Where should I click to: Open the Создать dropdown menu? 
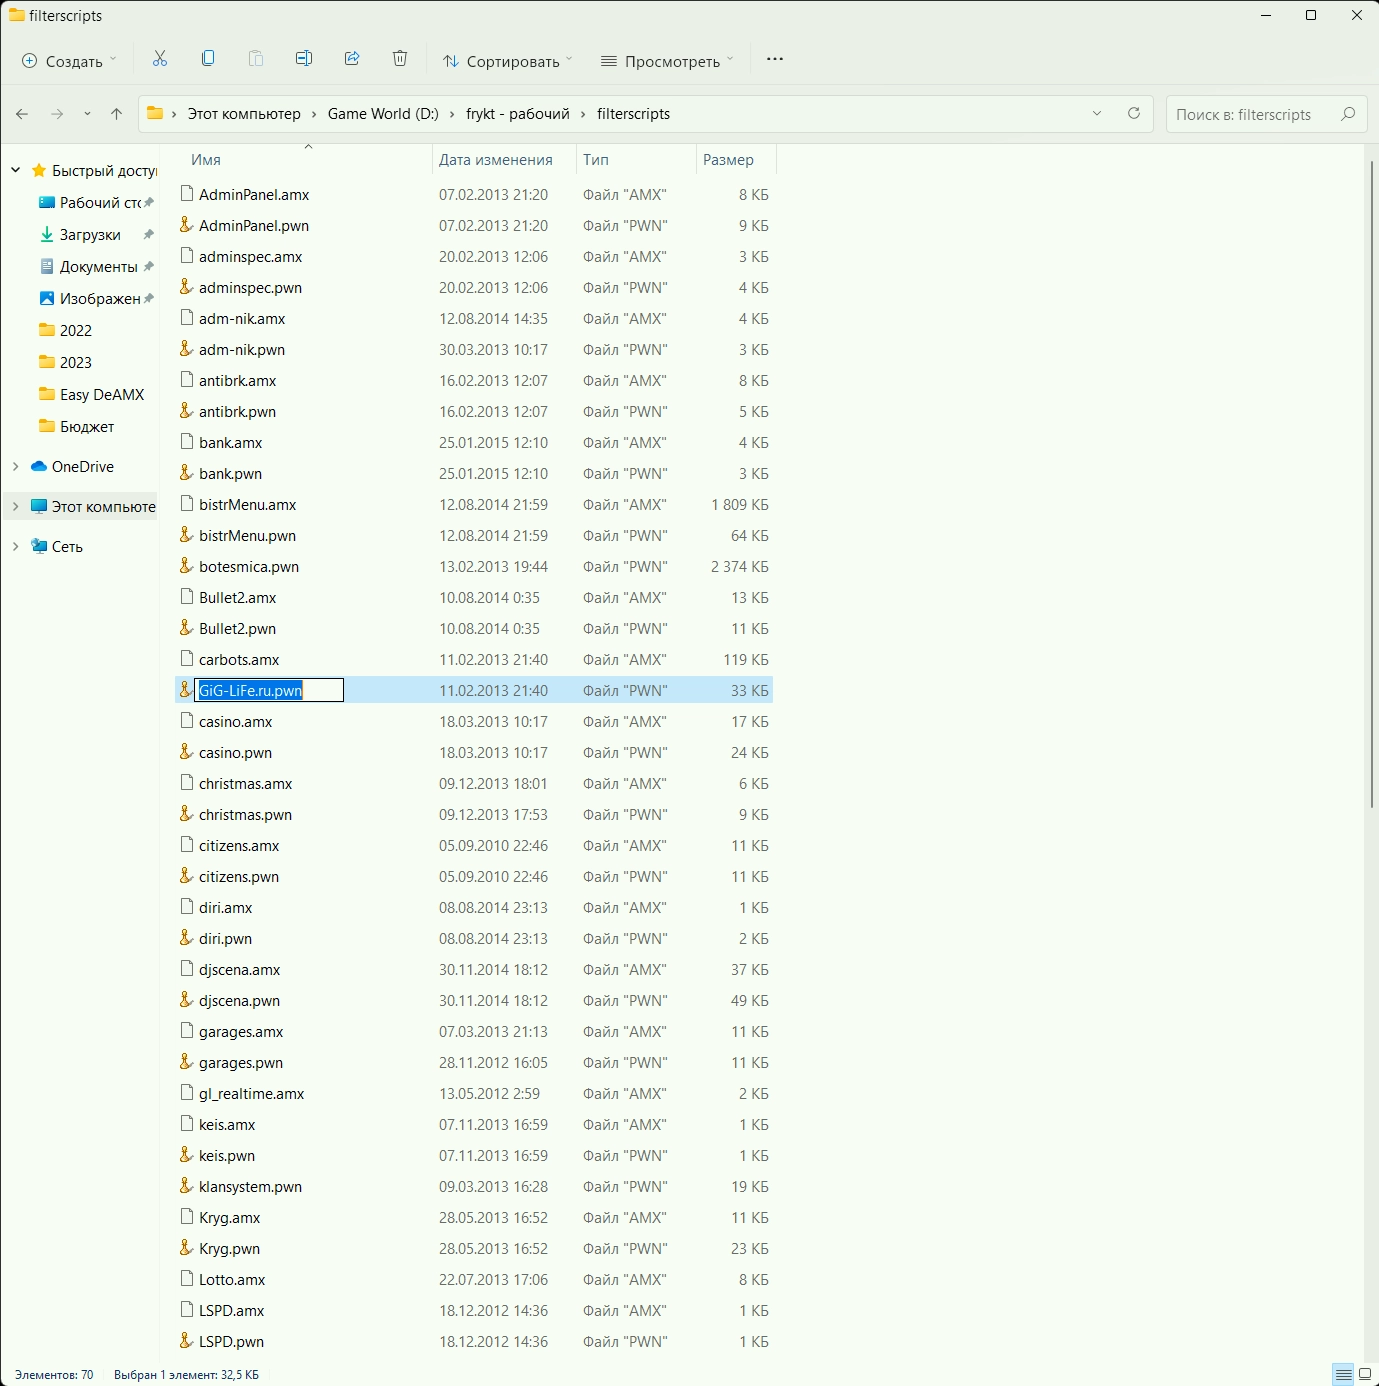69,61
